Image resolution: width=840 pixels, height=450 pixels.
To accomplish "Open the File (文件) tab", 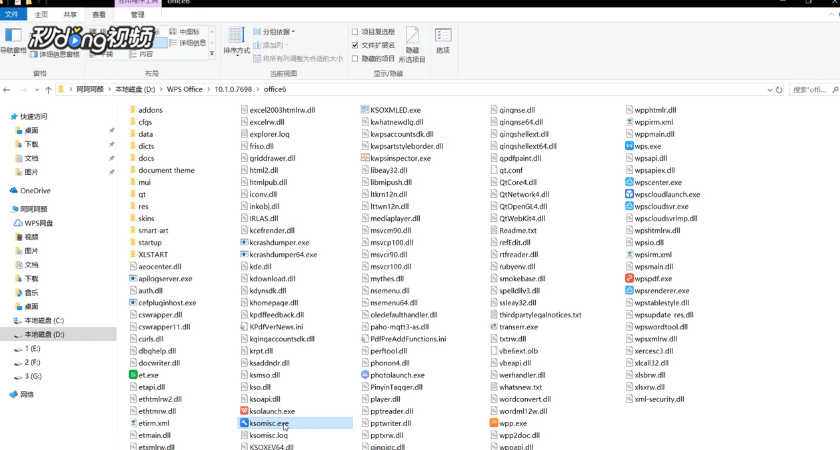I will pyautogui.click(x=12, y=14).
